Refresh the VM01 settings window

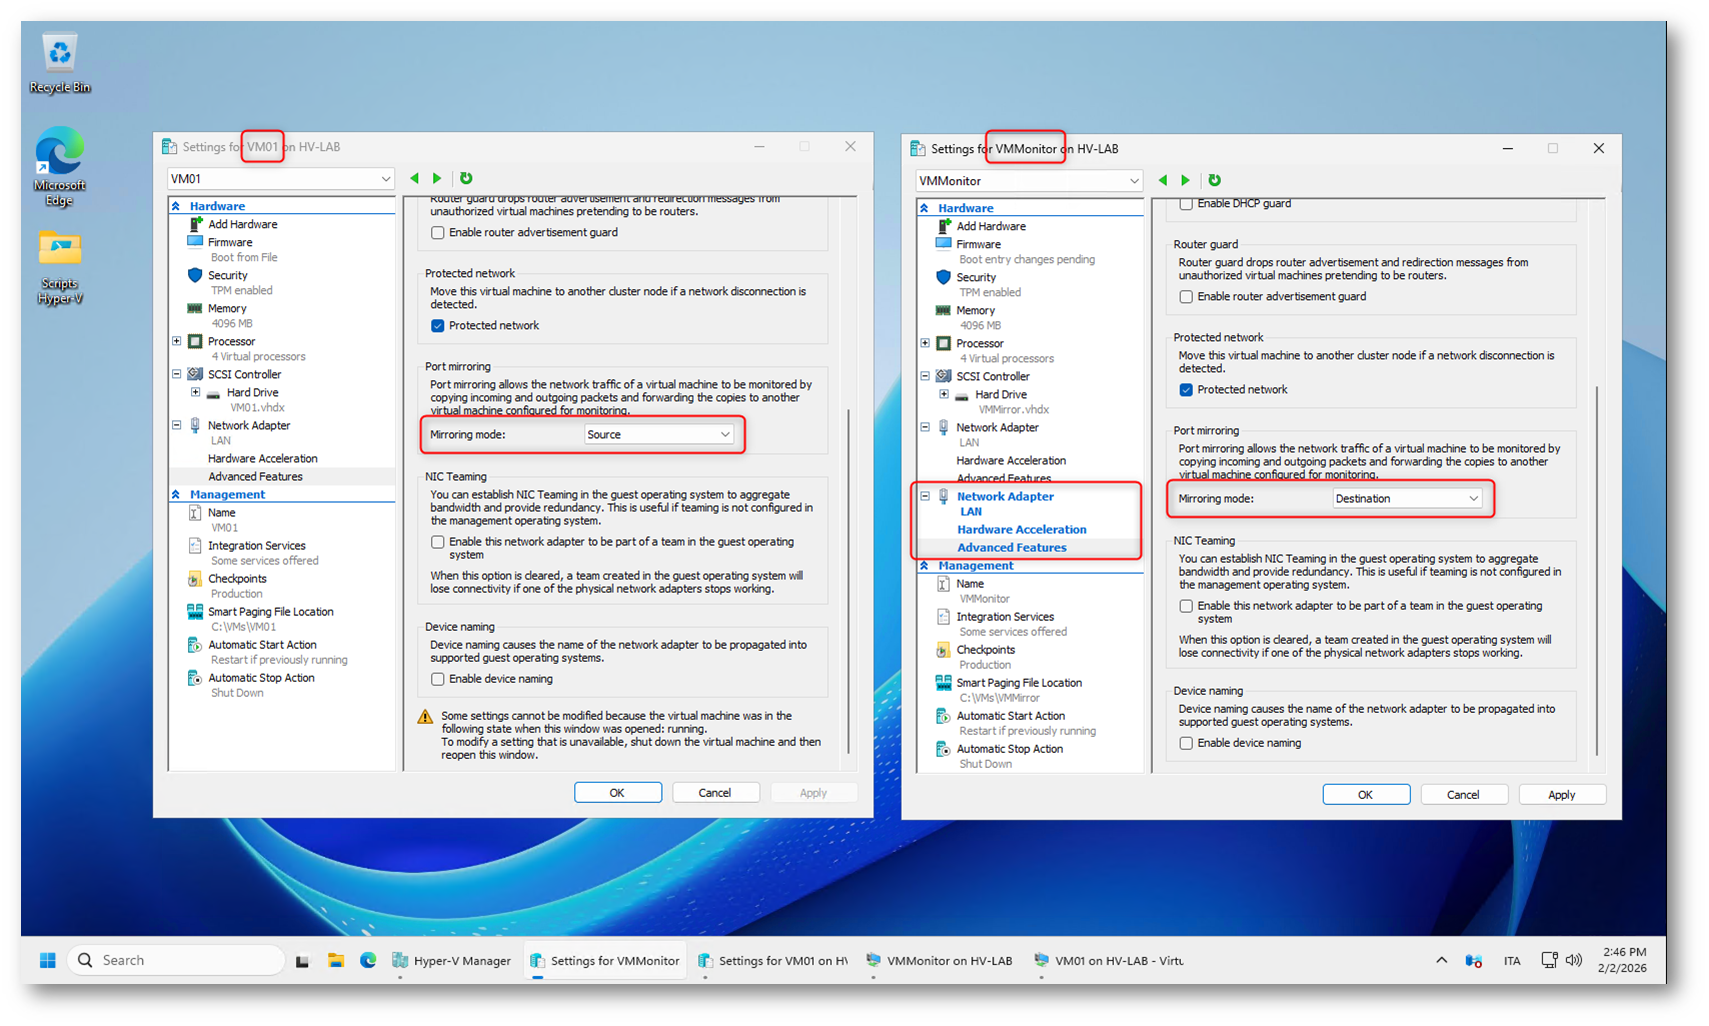click(466, 178)
